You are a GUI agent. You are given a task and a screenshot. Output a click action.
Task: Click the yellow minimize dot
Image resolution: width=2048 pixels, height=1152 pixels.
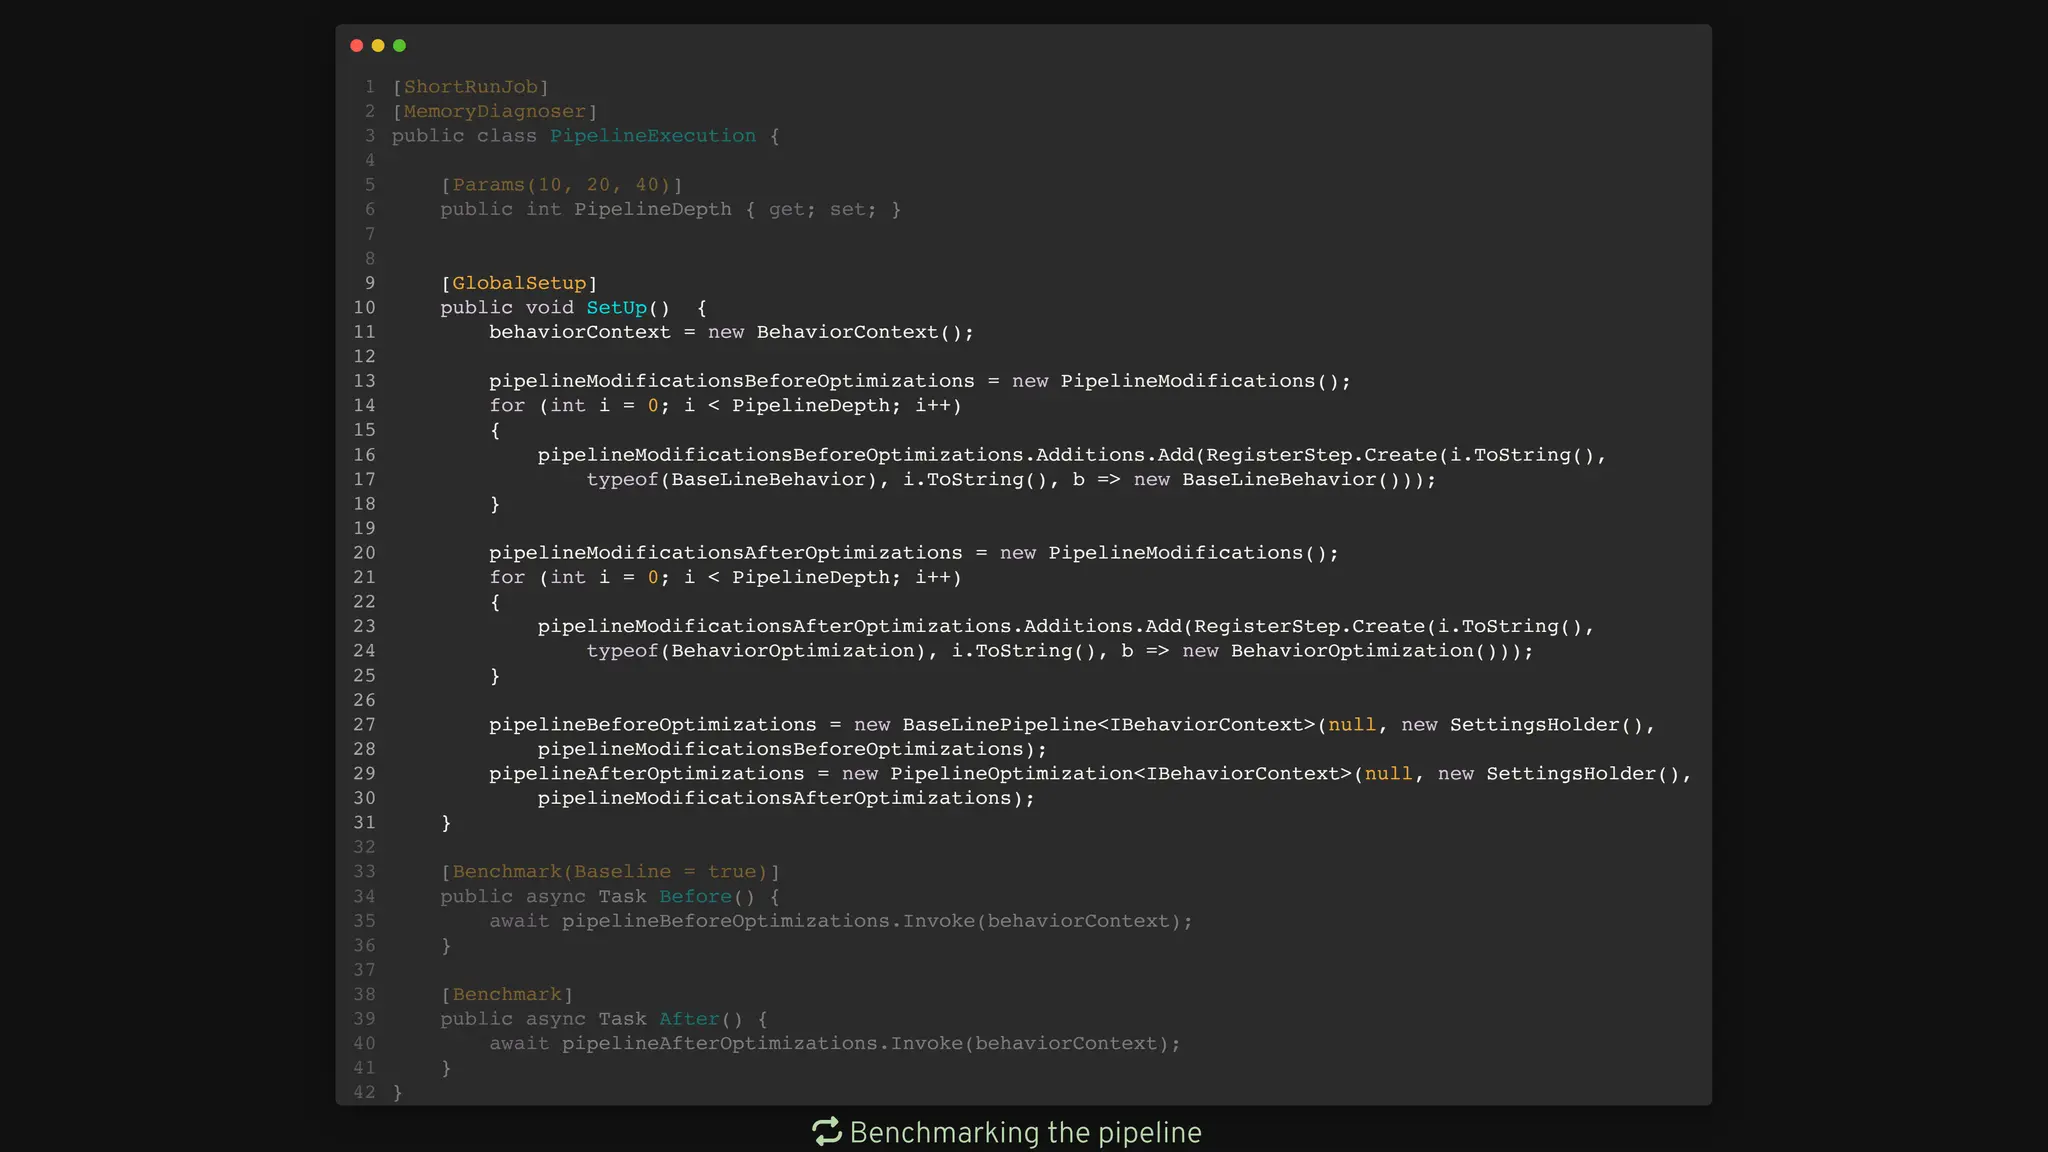pyautogui.click(x=378, y=45)
